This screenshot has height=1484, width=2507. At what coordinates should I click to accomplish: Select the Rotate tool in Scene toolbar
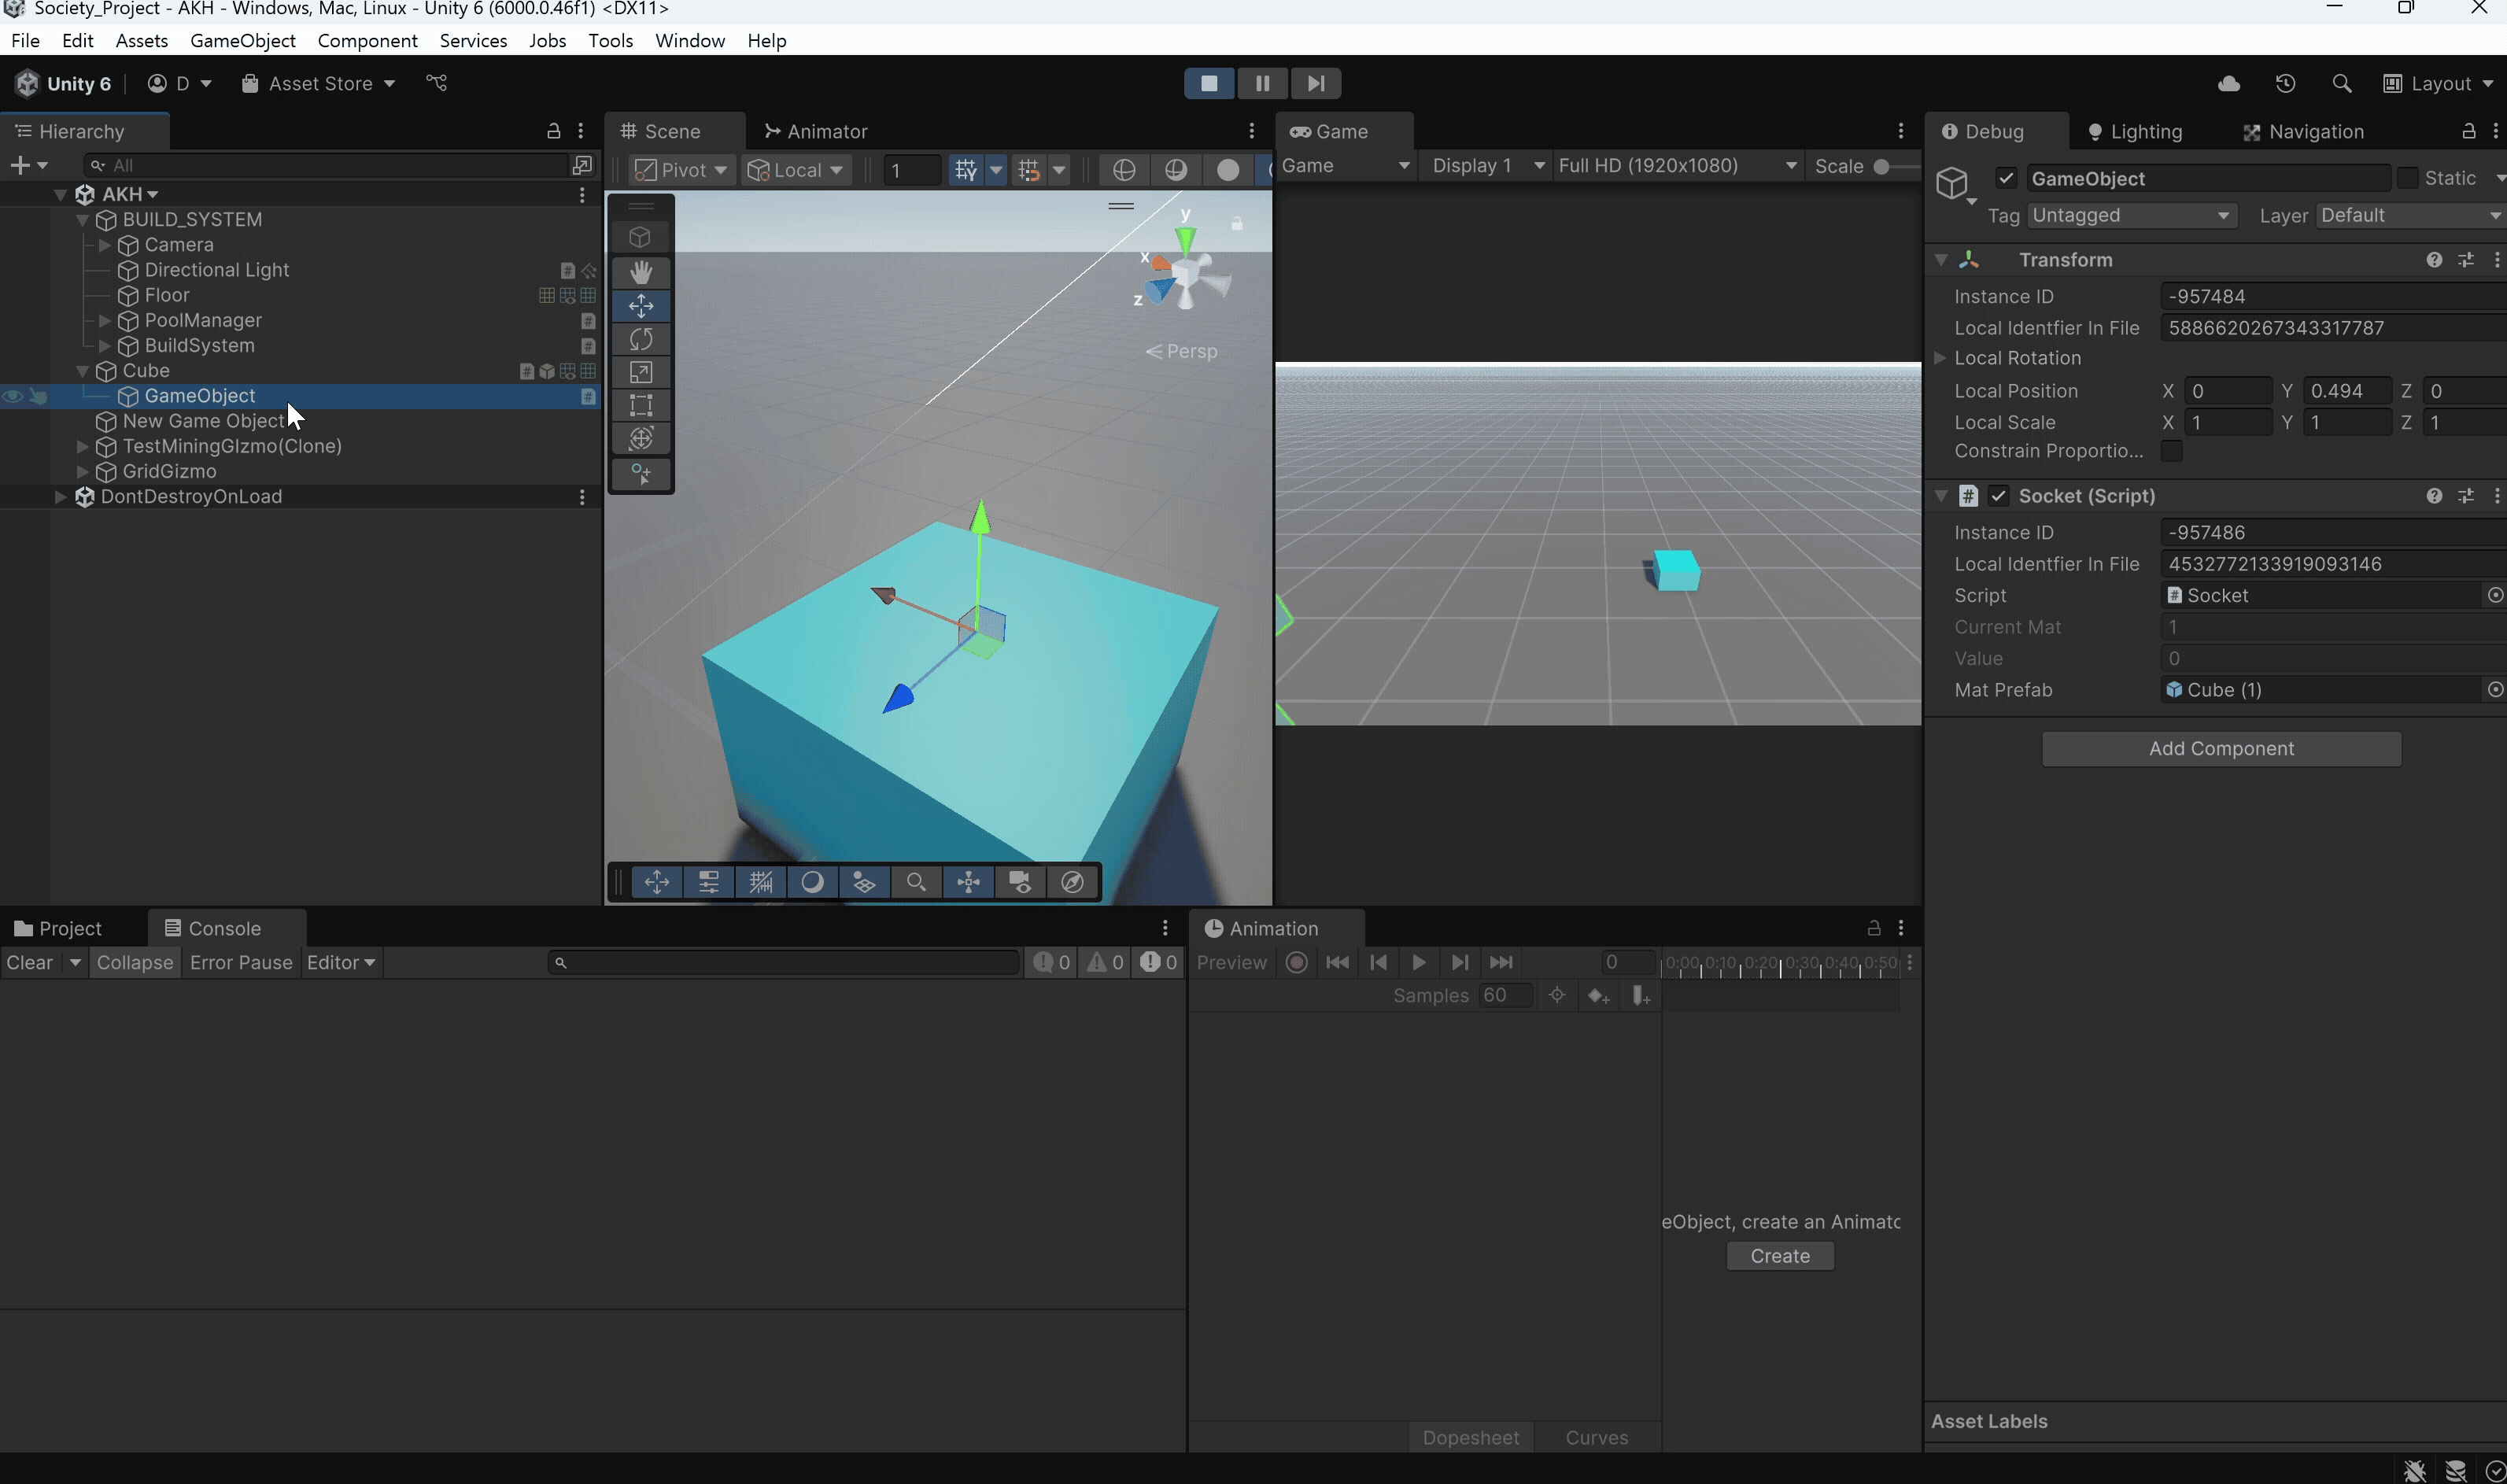[x=641, y=339]
